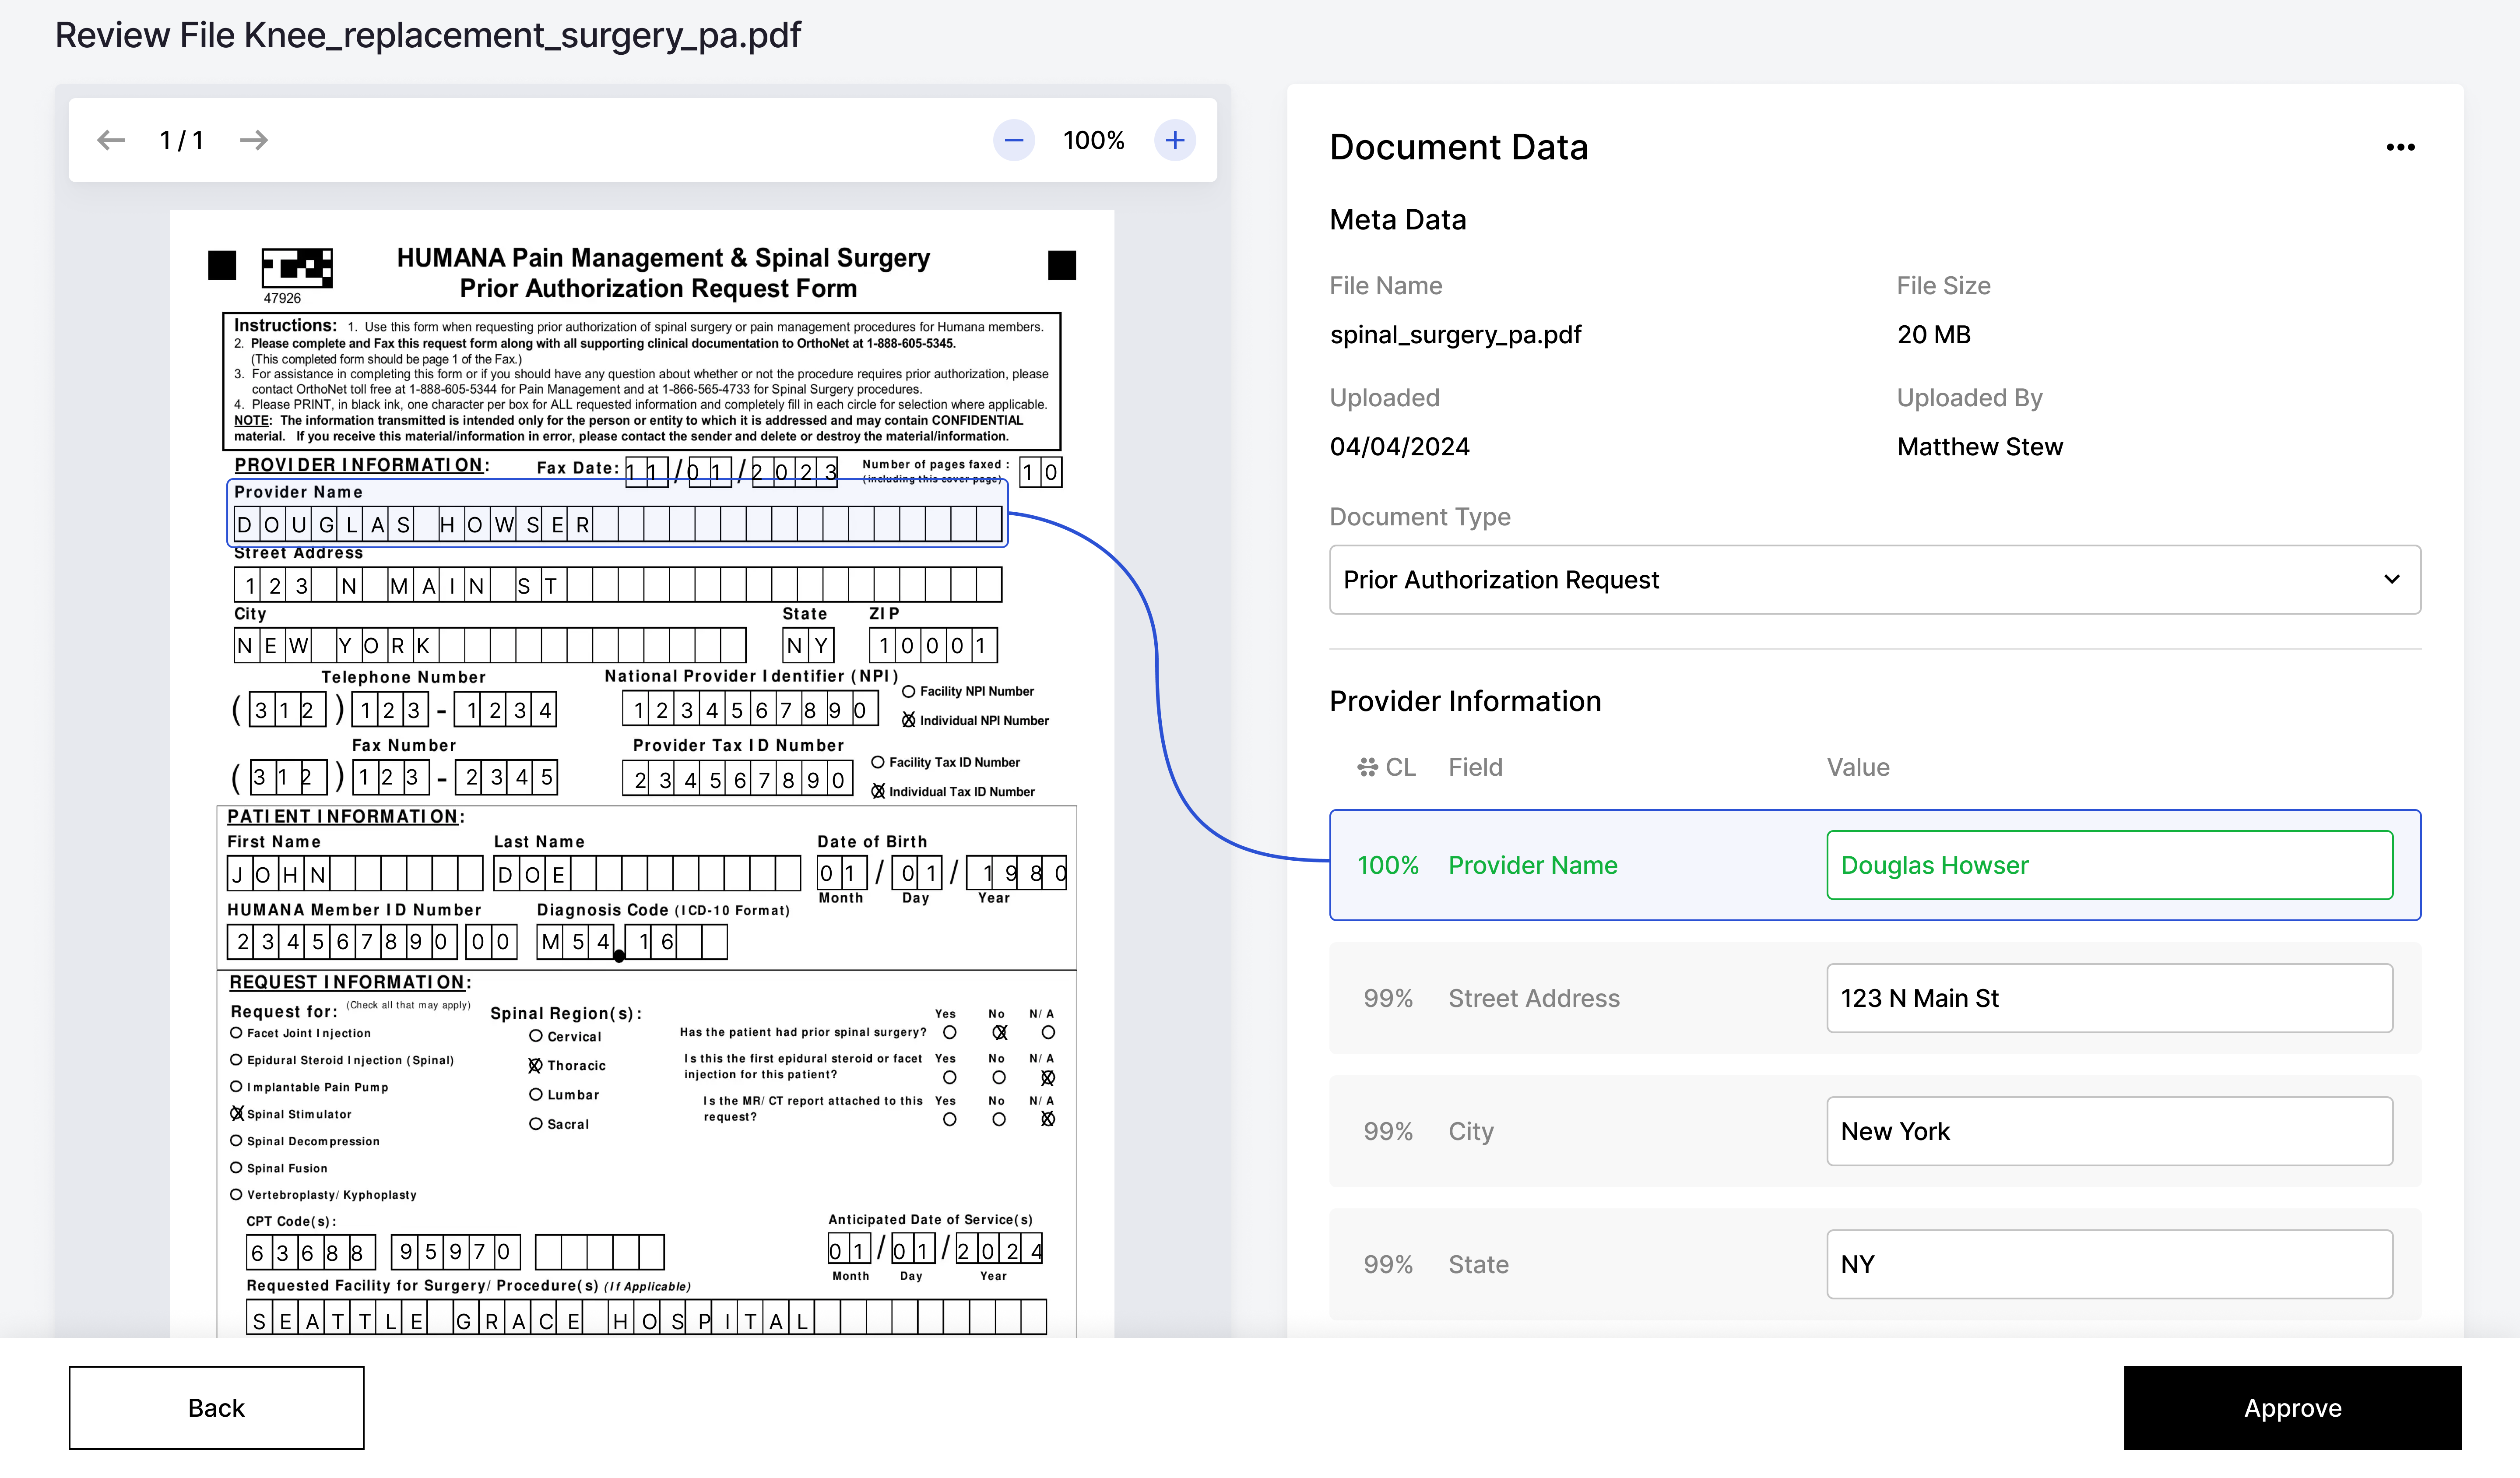
Task: Edit the City value field
Action: (2109, 1131)
